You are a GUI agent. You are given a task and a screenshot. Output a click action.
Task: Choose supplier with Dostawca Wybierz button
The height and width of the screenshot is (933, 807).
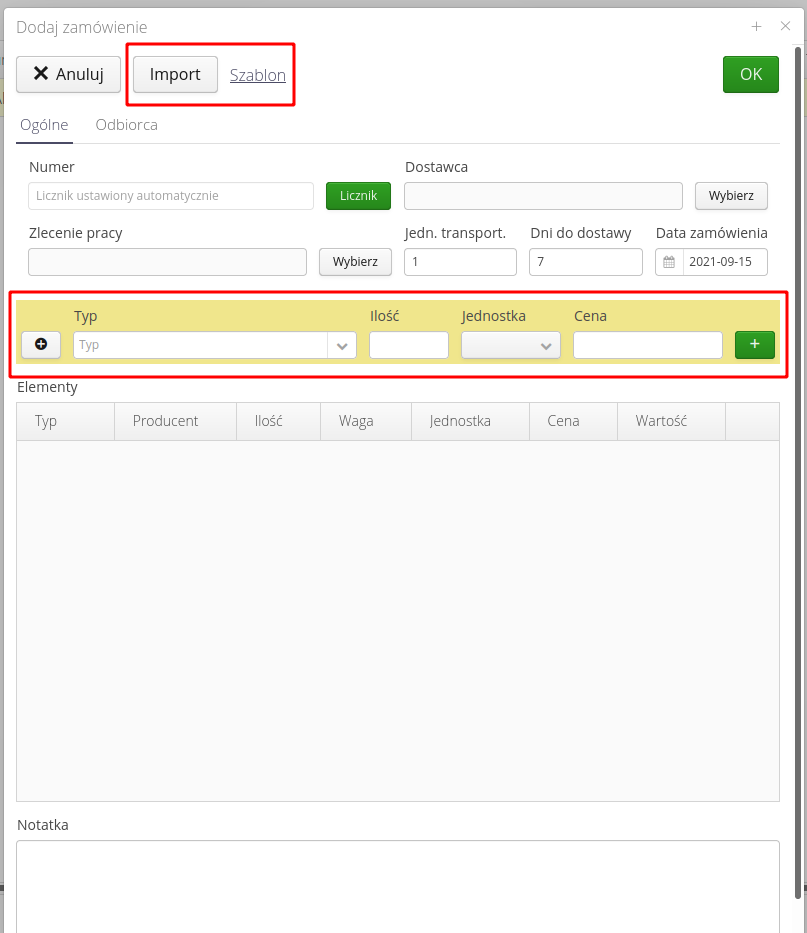pos(731,196)
